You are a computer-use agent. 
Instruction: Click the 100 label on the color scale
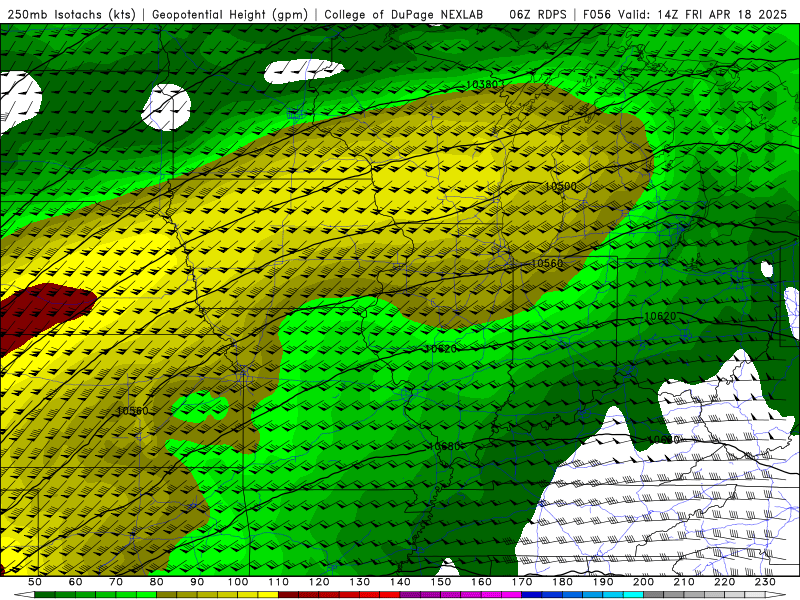pos(238,582)
